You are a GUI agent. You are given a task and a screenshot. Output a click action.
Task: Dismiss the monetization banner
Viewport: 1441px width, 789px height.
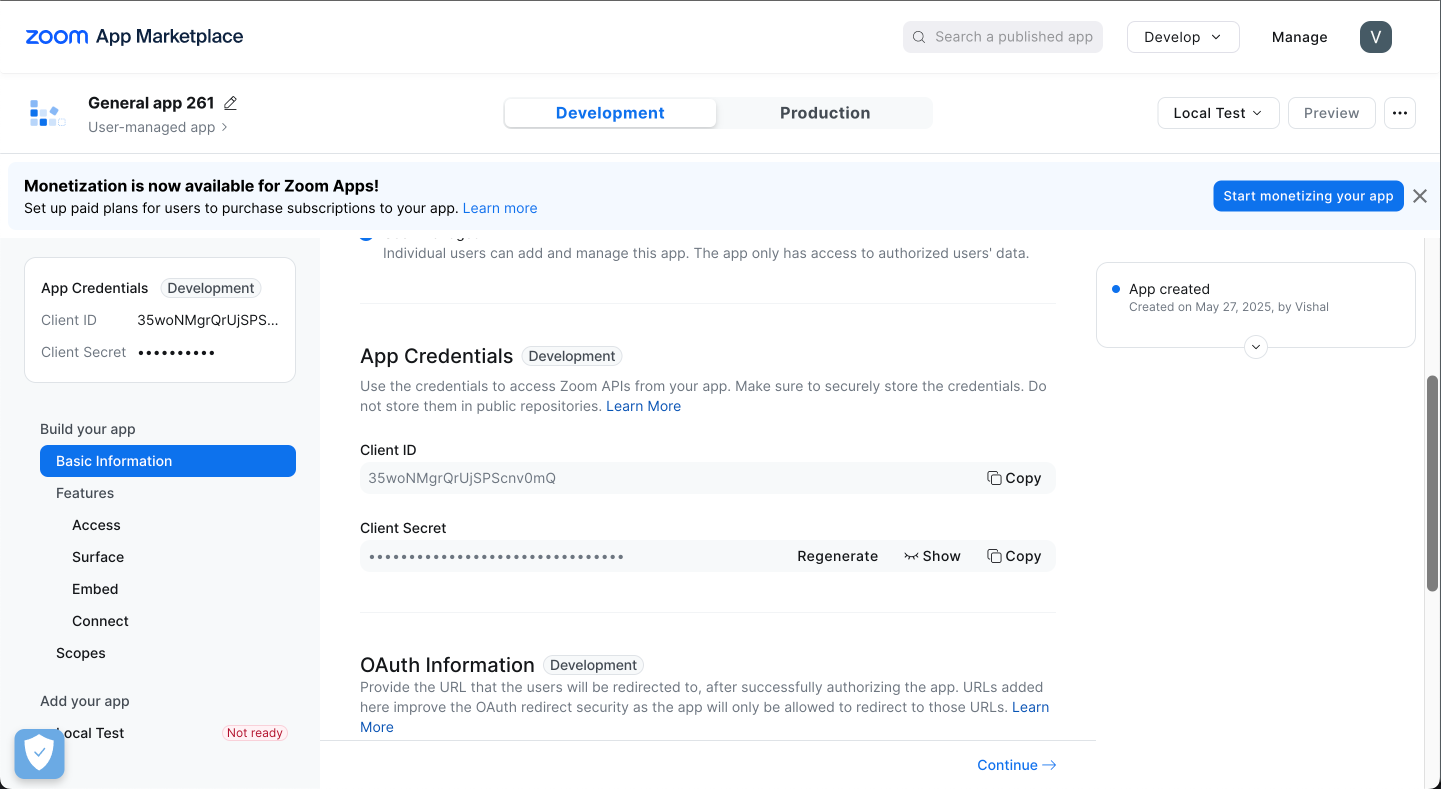point(1420,196)
